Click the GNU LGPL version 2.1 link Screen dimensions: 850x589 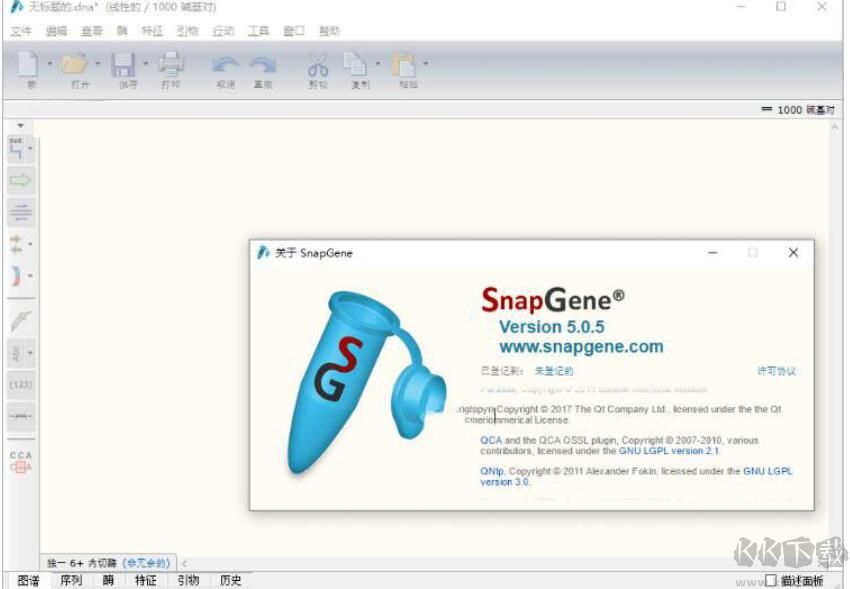(669, 451)
